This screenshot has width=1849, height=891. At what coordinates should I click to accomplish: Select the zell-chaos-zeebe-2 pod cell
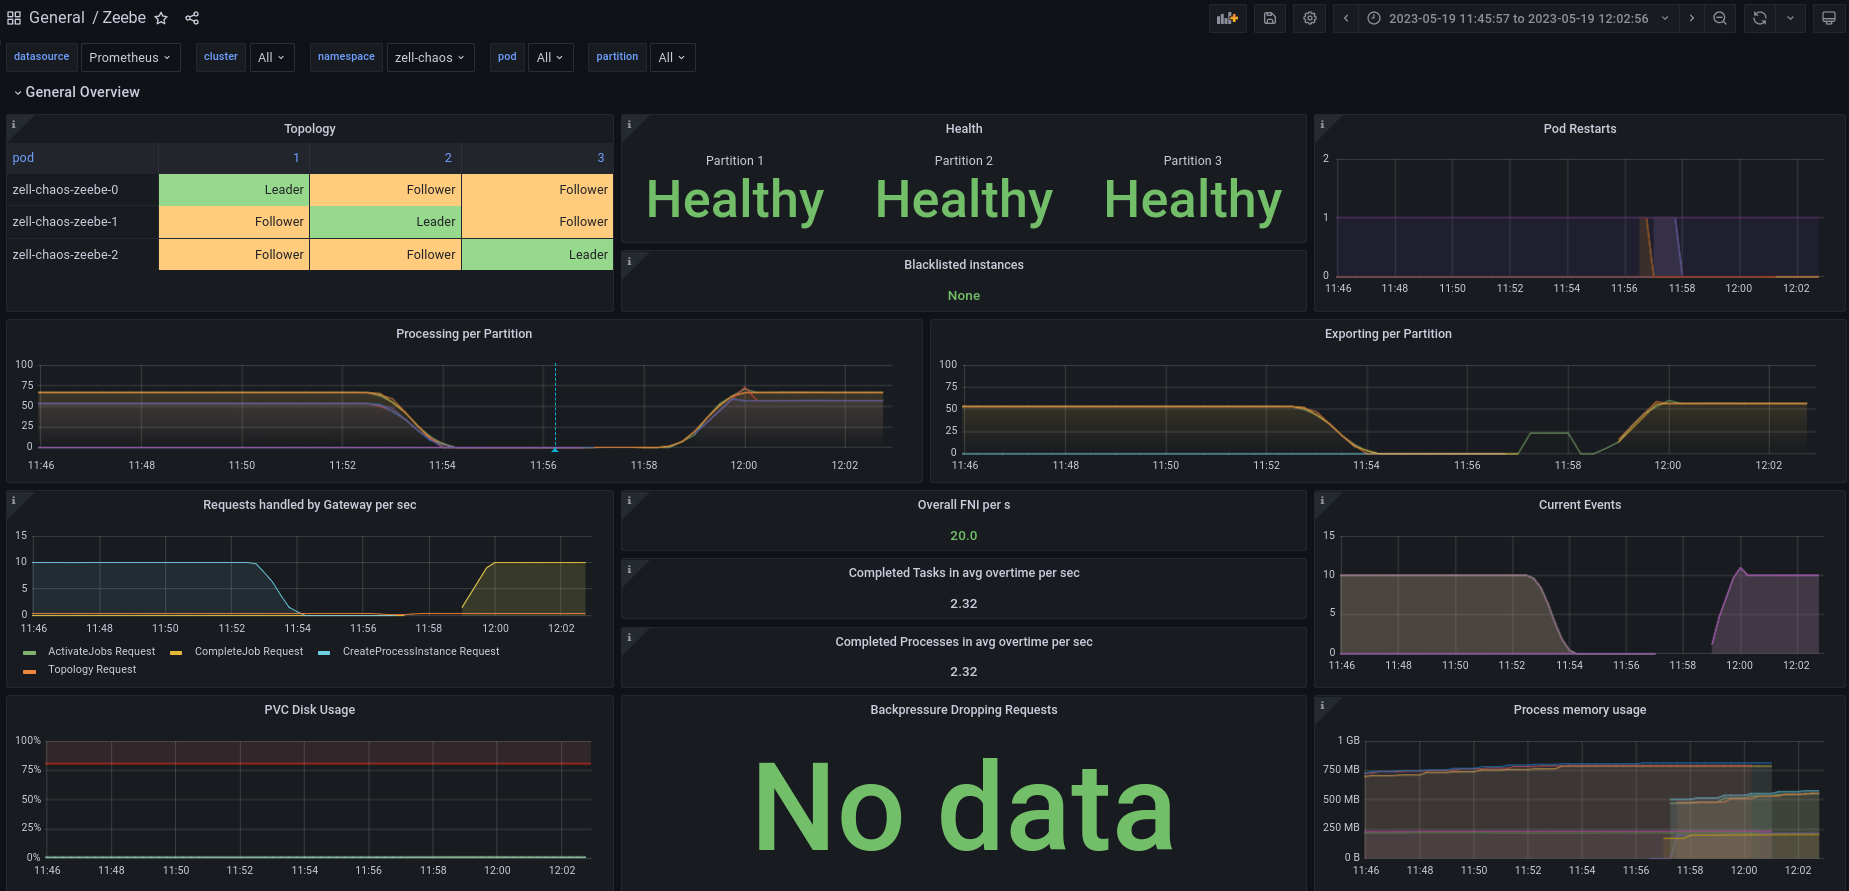[x=83, y=255]
